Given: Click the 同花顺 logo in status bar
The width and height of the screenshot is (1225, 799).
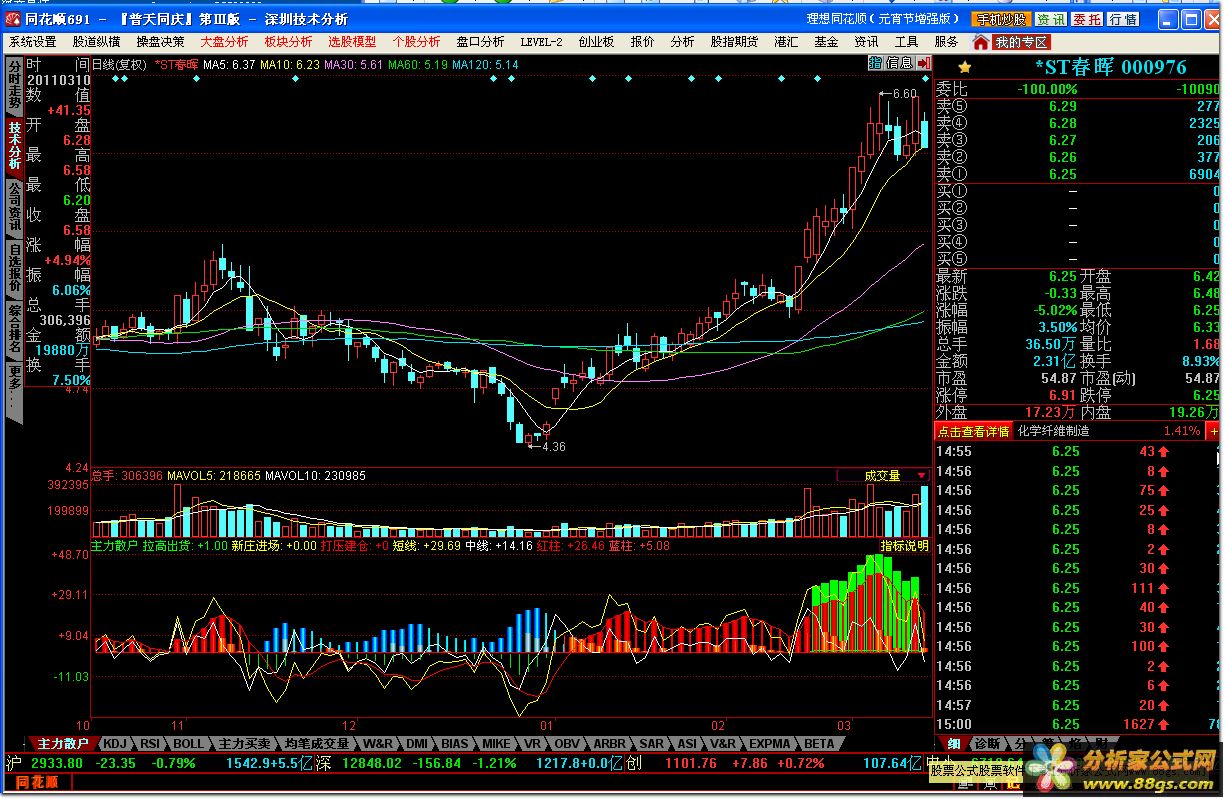Looking at the screenshot, I should click(x=36, y=781).
